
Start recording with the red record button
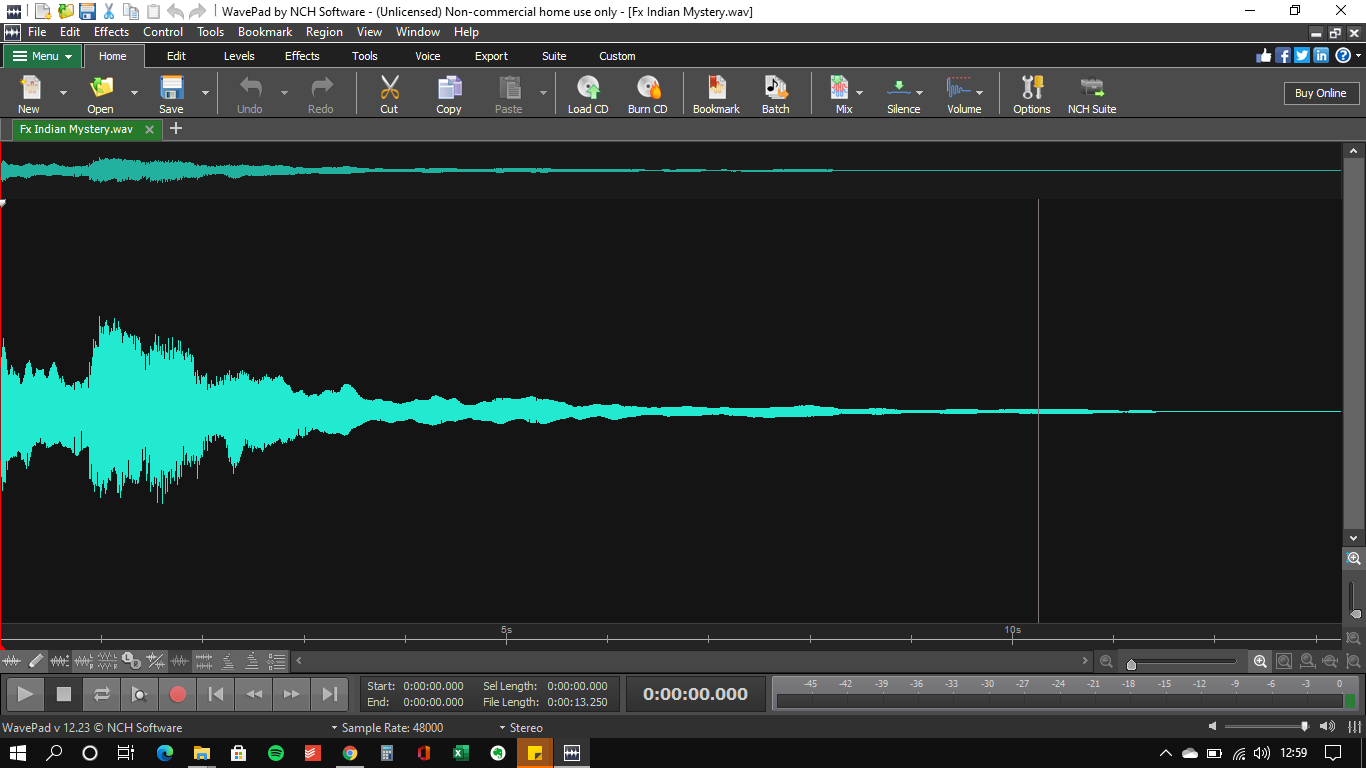click(x=178, y=694)
